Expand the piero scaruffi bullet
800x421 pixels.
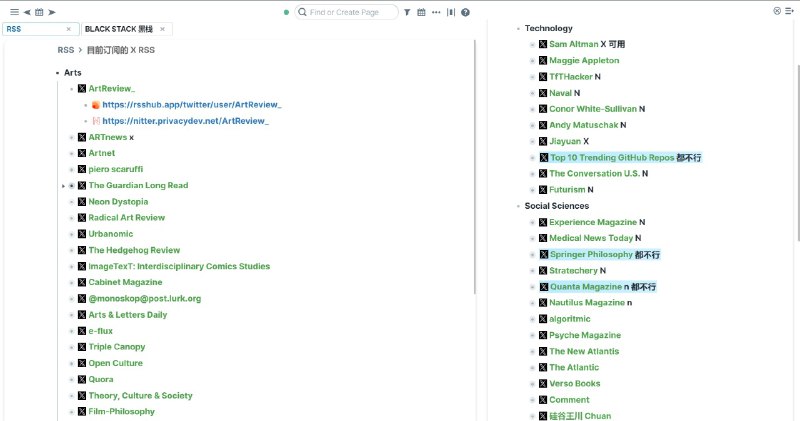[71, 169]
